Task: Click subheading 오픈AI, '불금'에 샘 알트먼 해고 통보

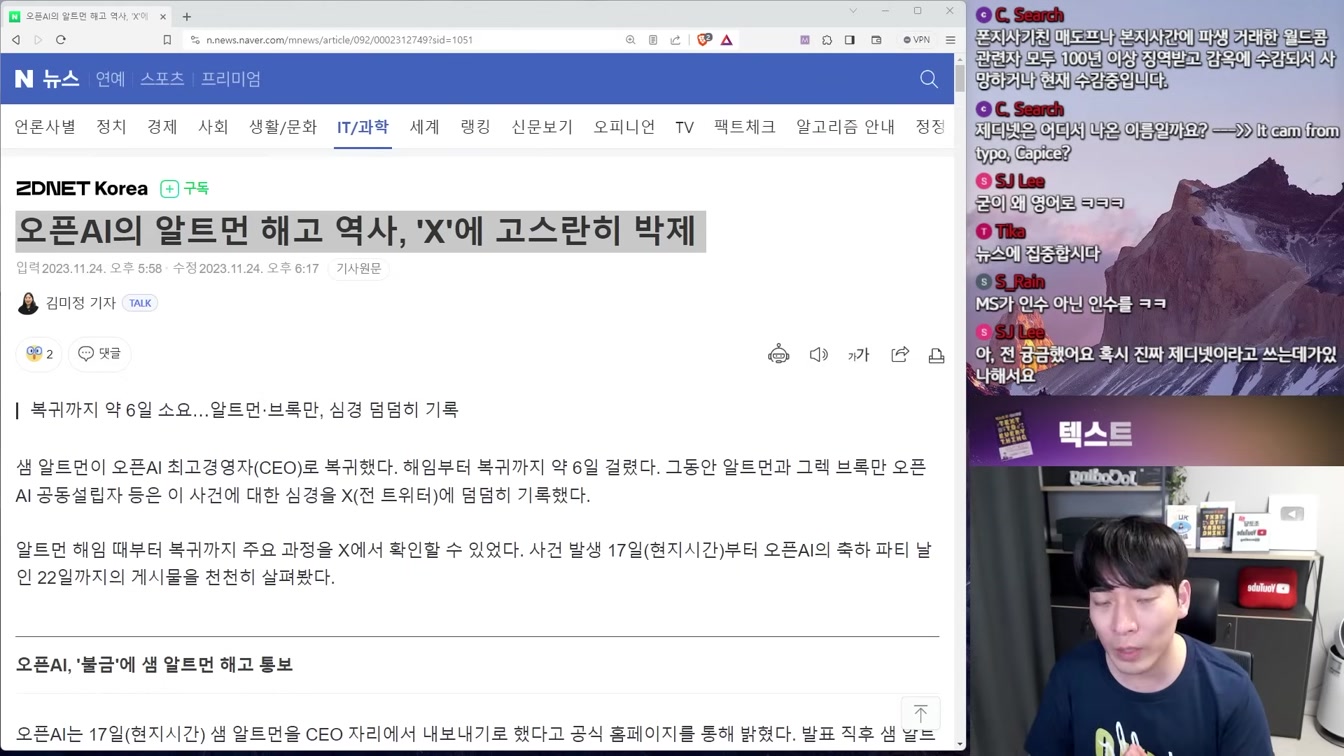Action: [x=154, y=665]
